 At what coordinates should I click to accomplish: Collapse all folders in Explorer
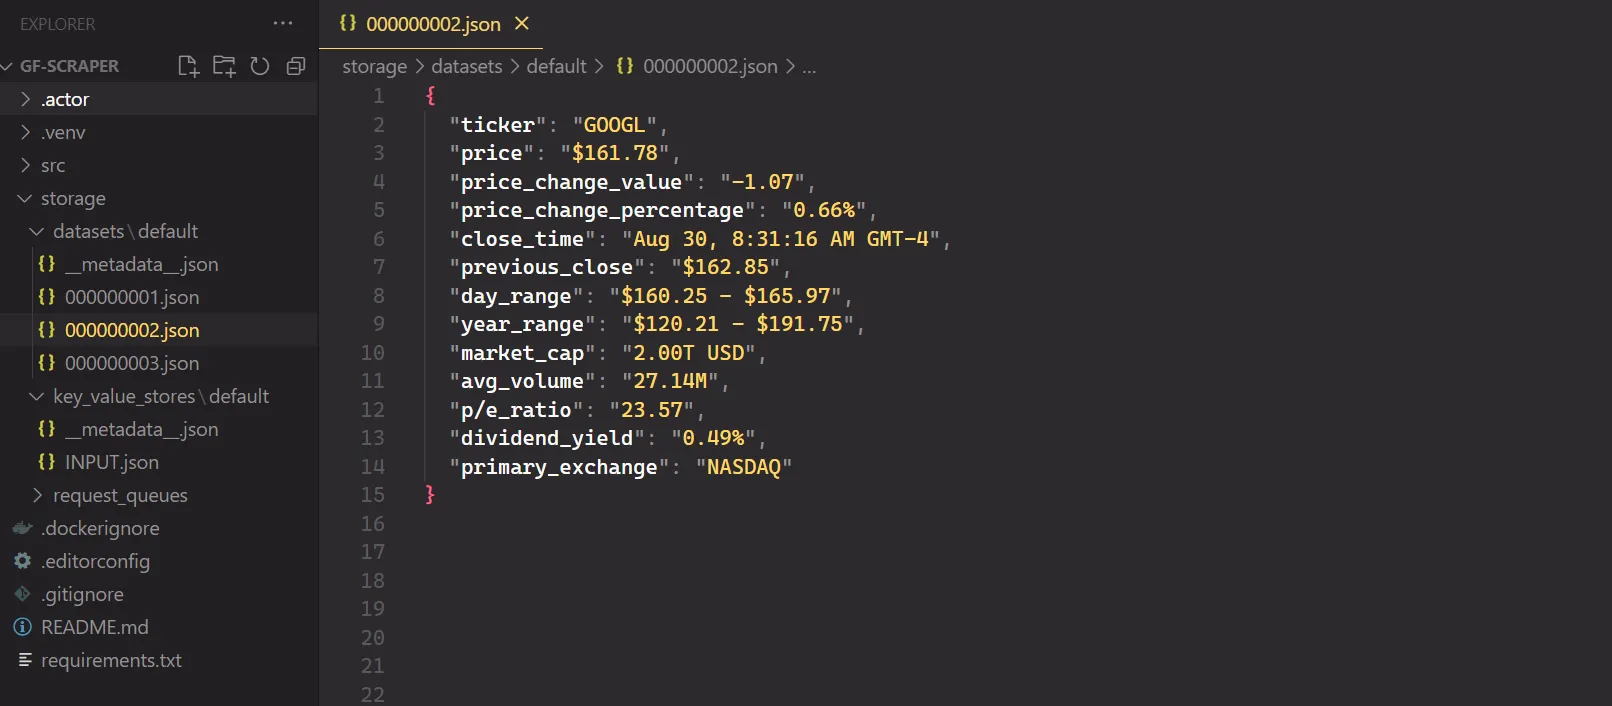click(296, 66)
